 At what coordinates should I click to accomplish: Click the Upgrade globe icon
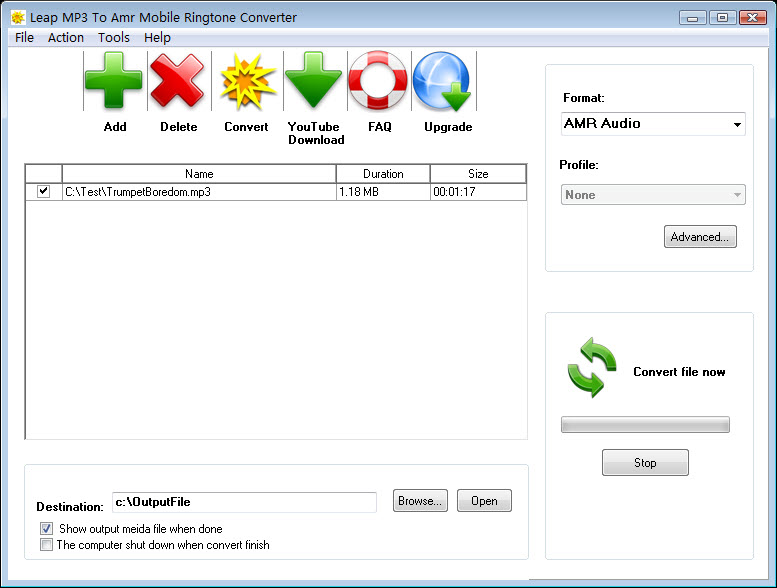442,81
